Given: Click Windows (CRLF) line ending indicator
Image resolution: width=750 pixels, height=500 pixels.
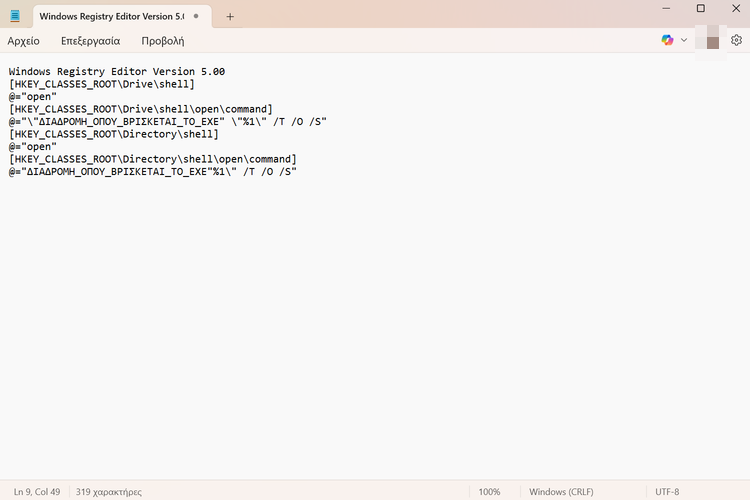Looking at the screenshot, I should click(x=561, y=492).
